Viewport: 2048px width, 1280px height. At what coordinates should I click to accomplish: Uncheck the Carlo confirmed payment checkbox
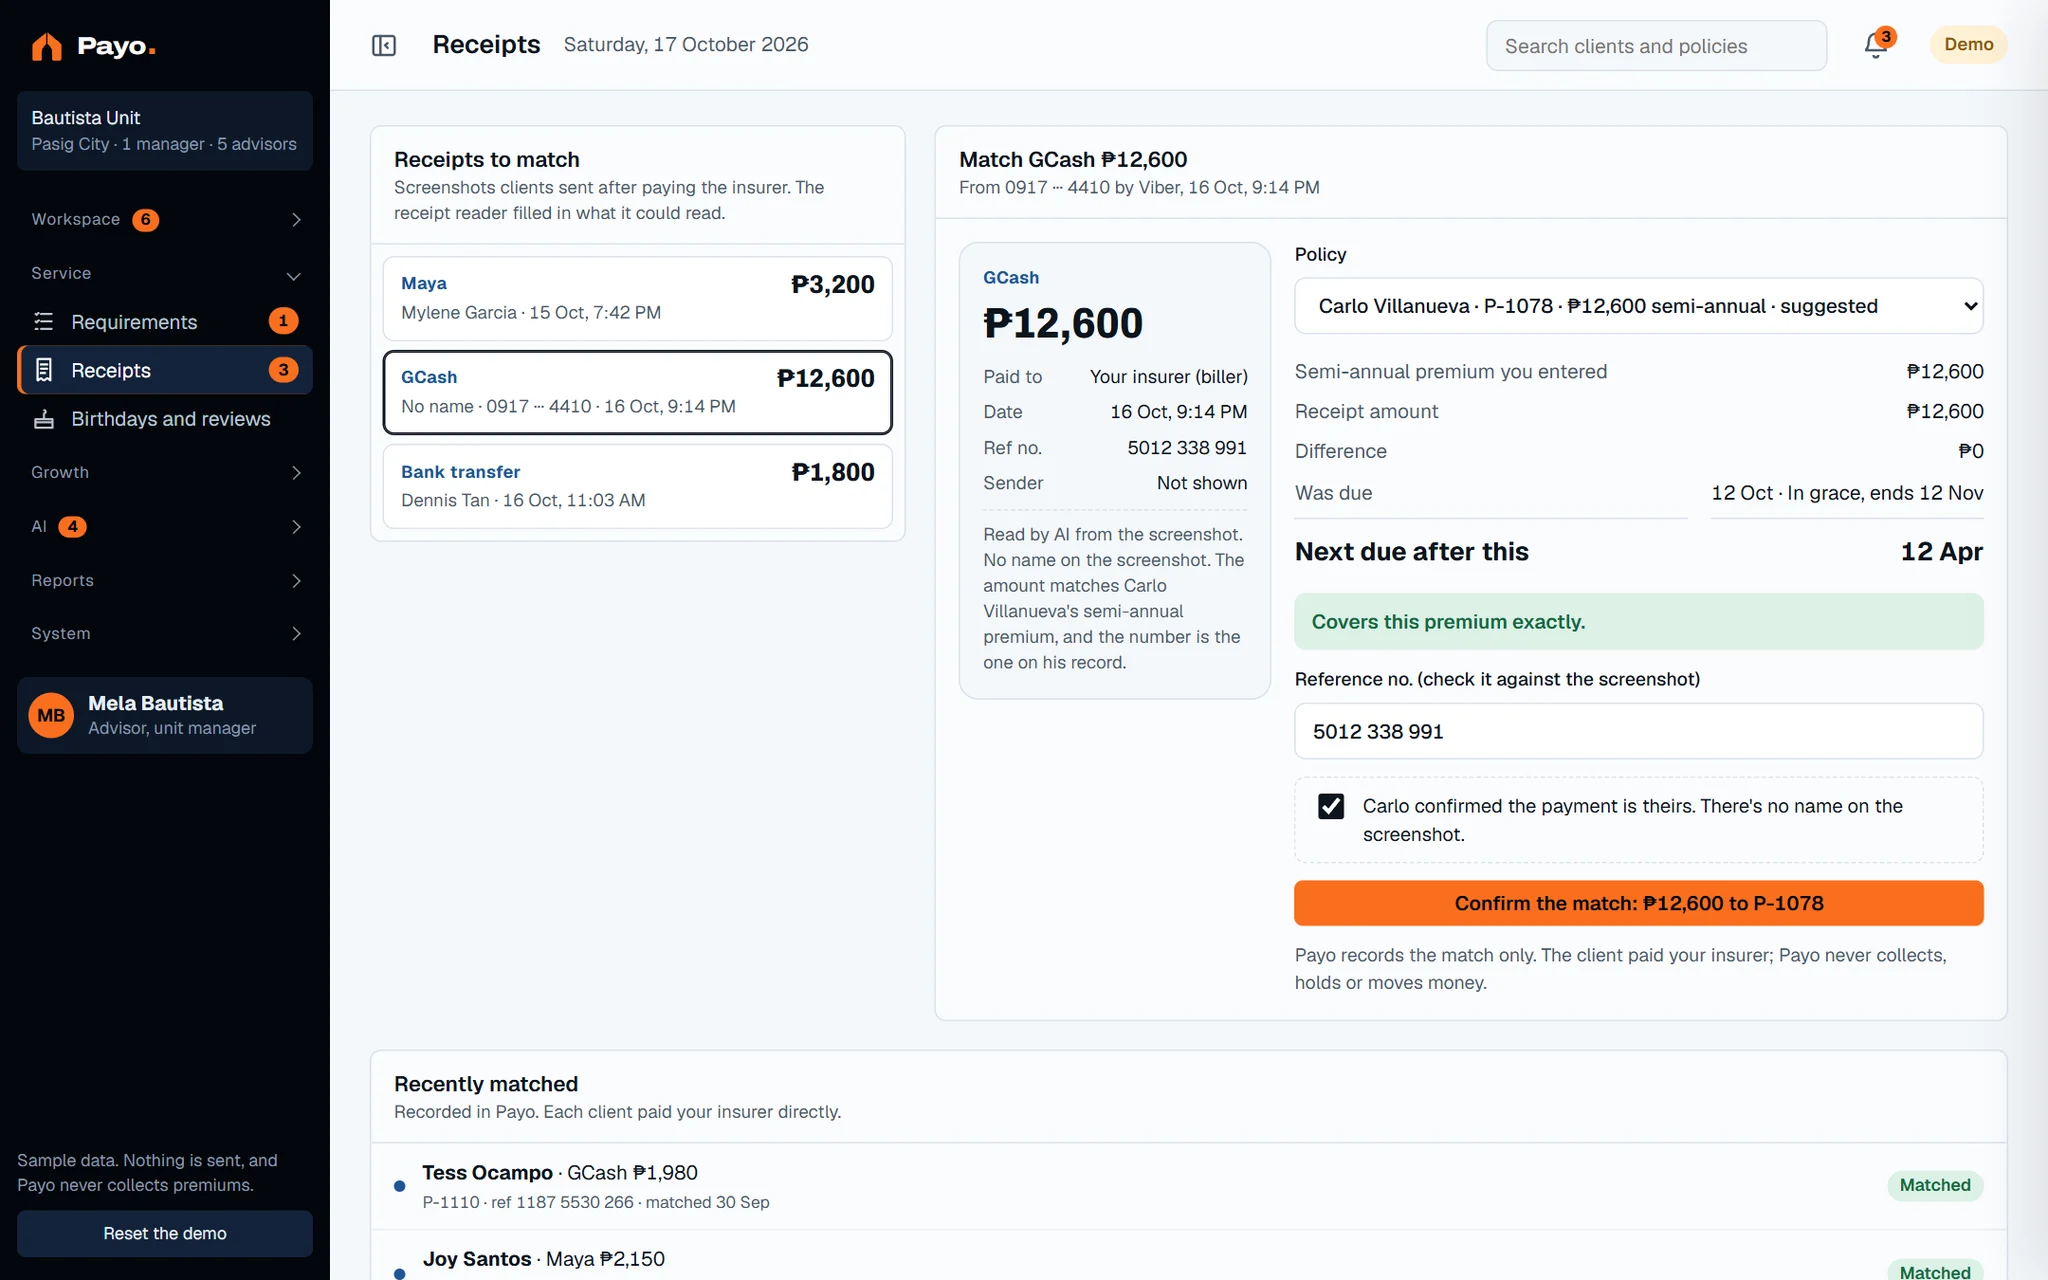coord(1331,806)
